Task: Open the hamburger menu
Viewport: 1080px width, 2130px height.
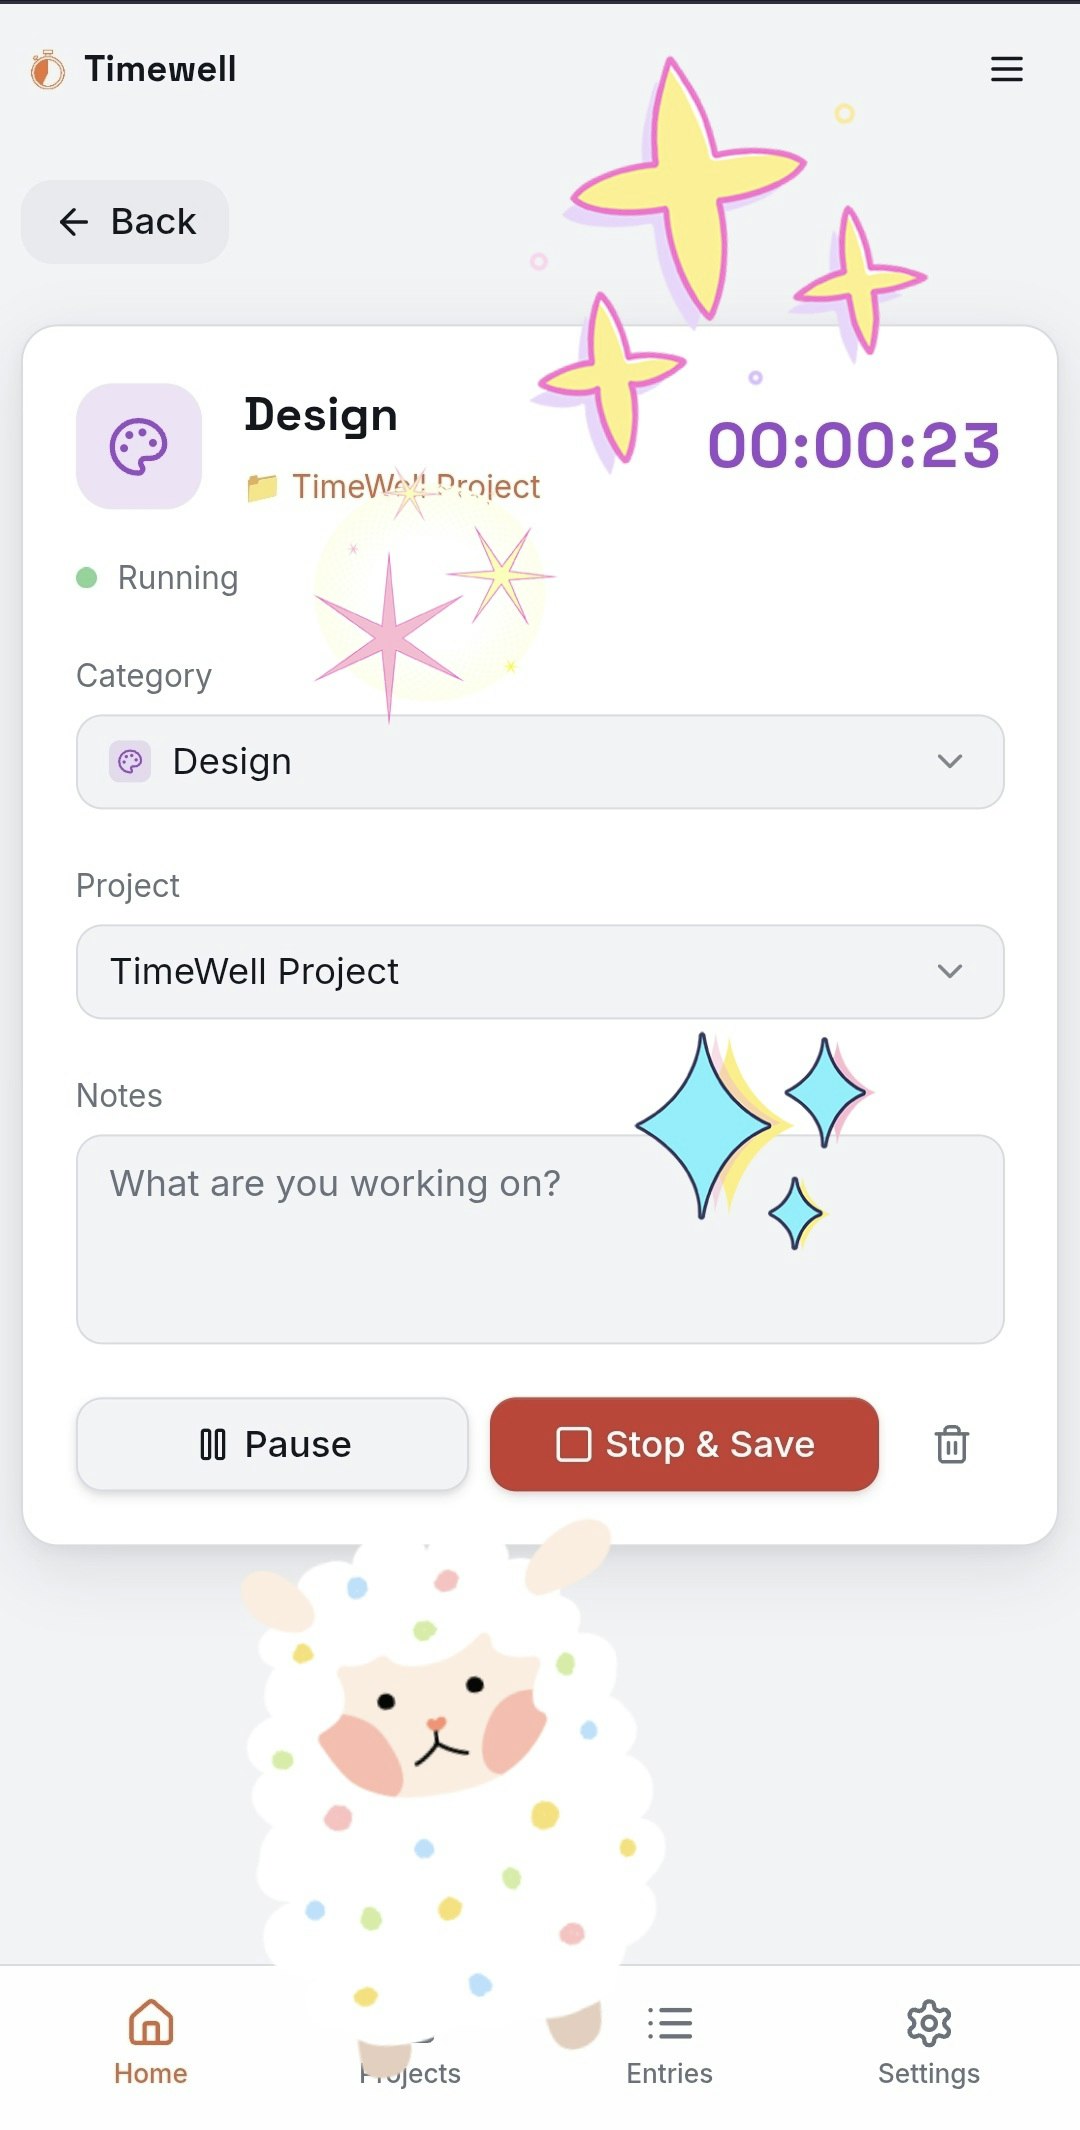Action: coord(1006,69)
